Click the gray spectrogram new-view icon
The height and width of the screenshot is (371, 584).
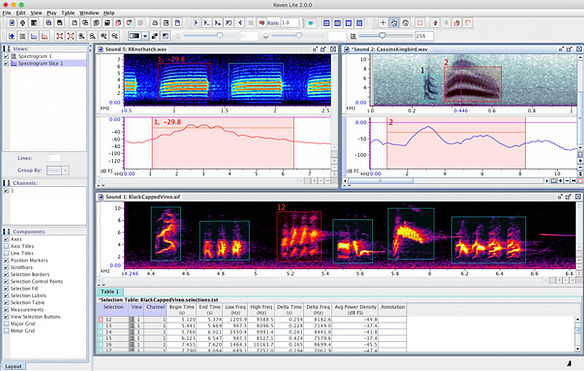tap(23, 36)
